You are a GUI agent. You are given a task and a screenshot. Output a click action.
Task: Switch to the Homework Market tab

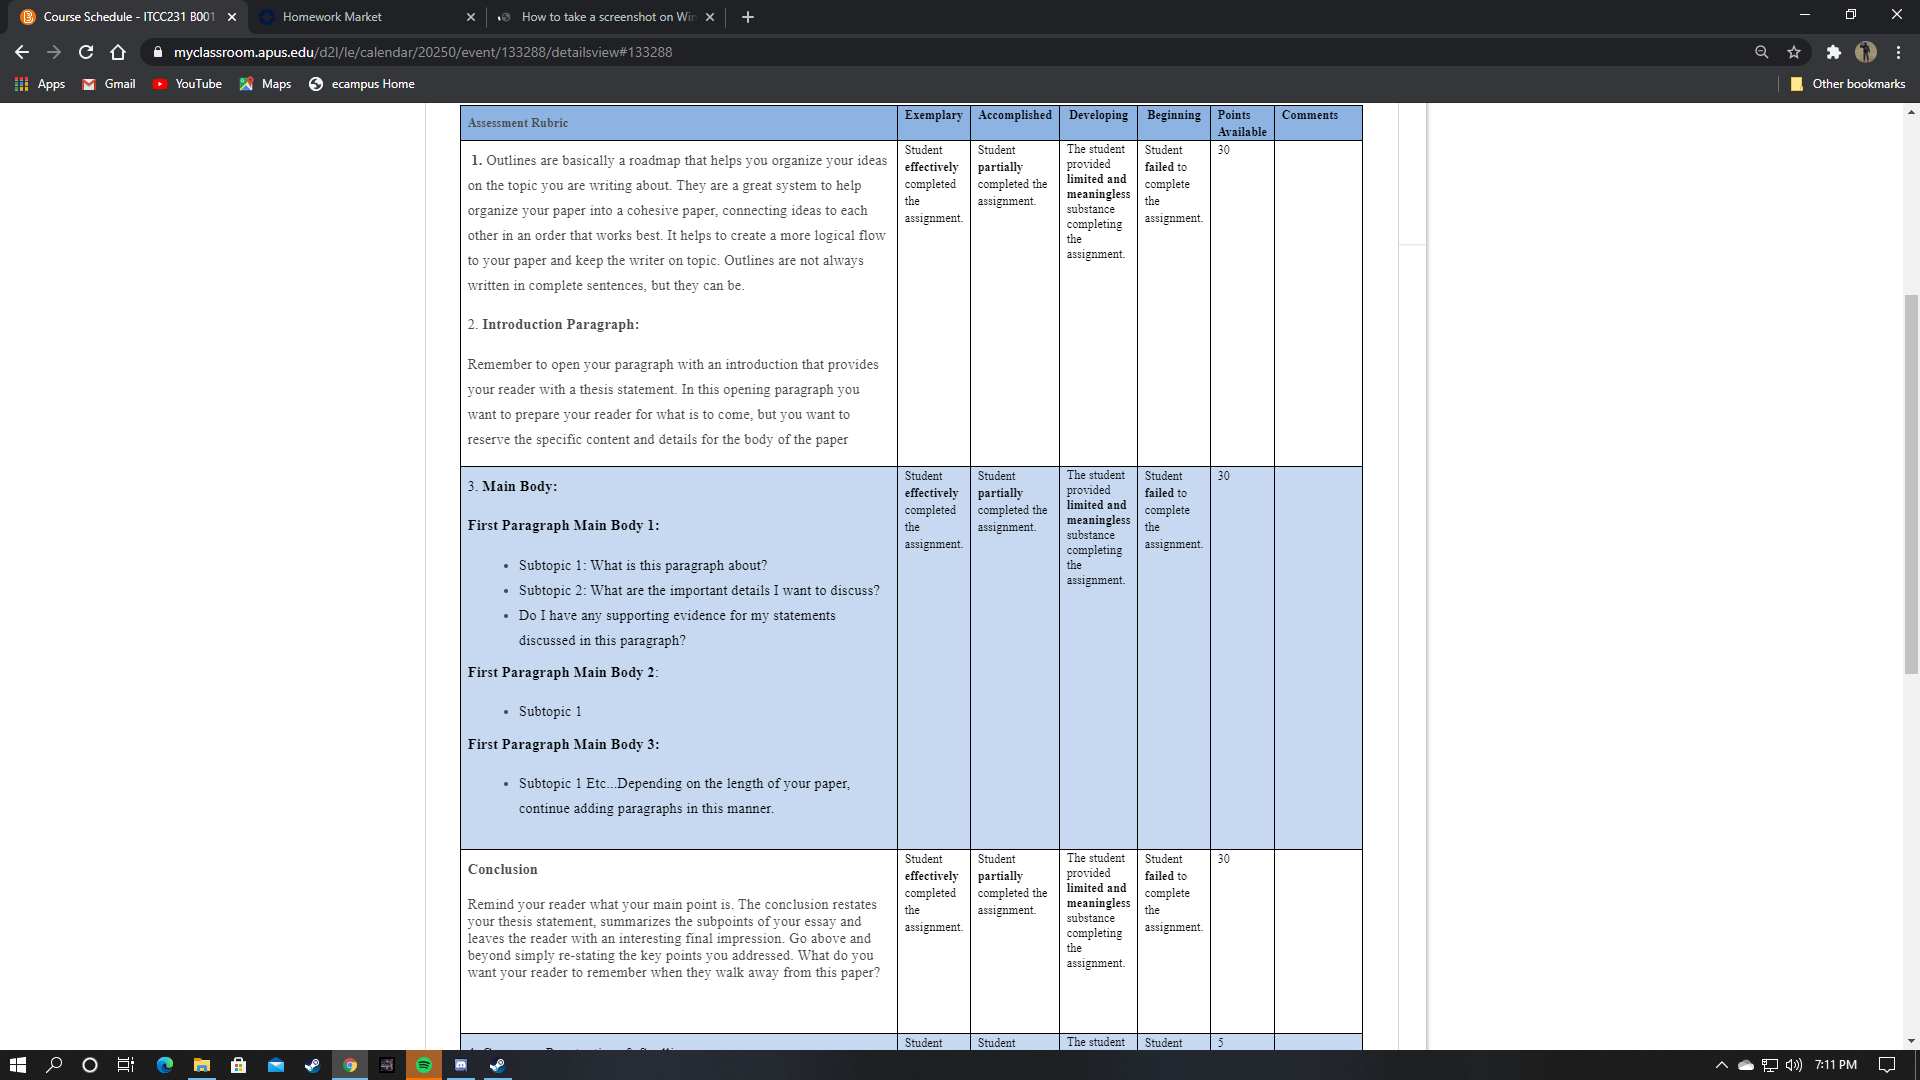[x=366, y=17]
